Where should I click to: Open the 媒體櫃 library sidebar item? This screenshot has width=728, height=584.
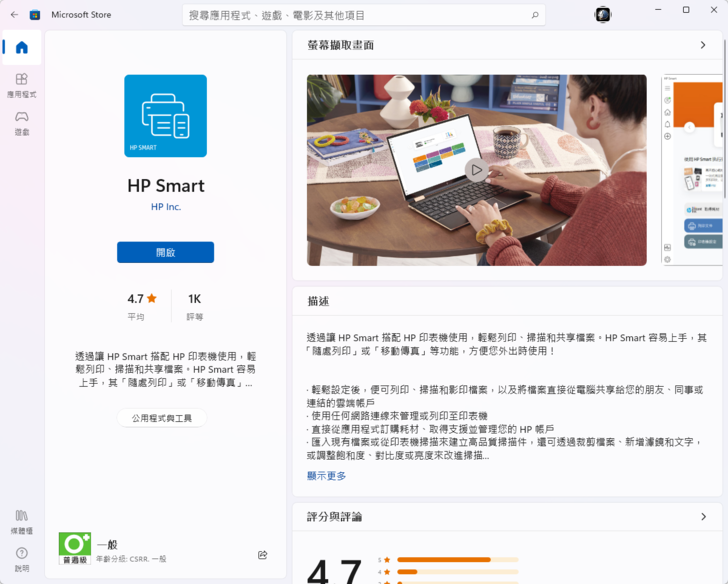(22, 522)
